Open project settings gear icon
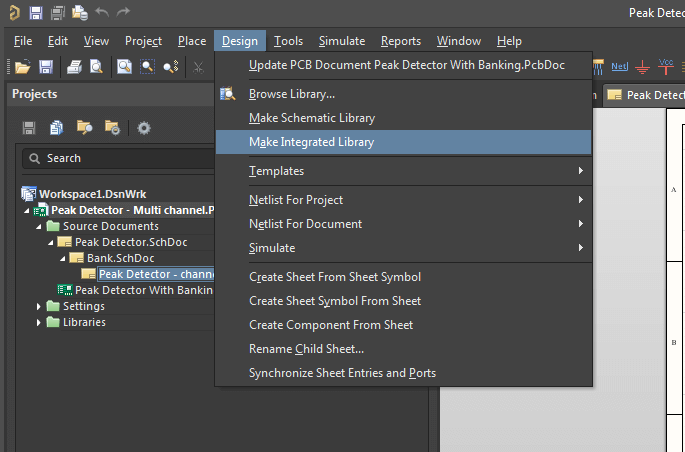 (x=144, y=127)
